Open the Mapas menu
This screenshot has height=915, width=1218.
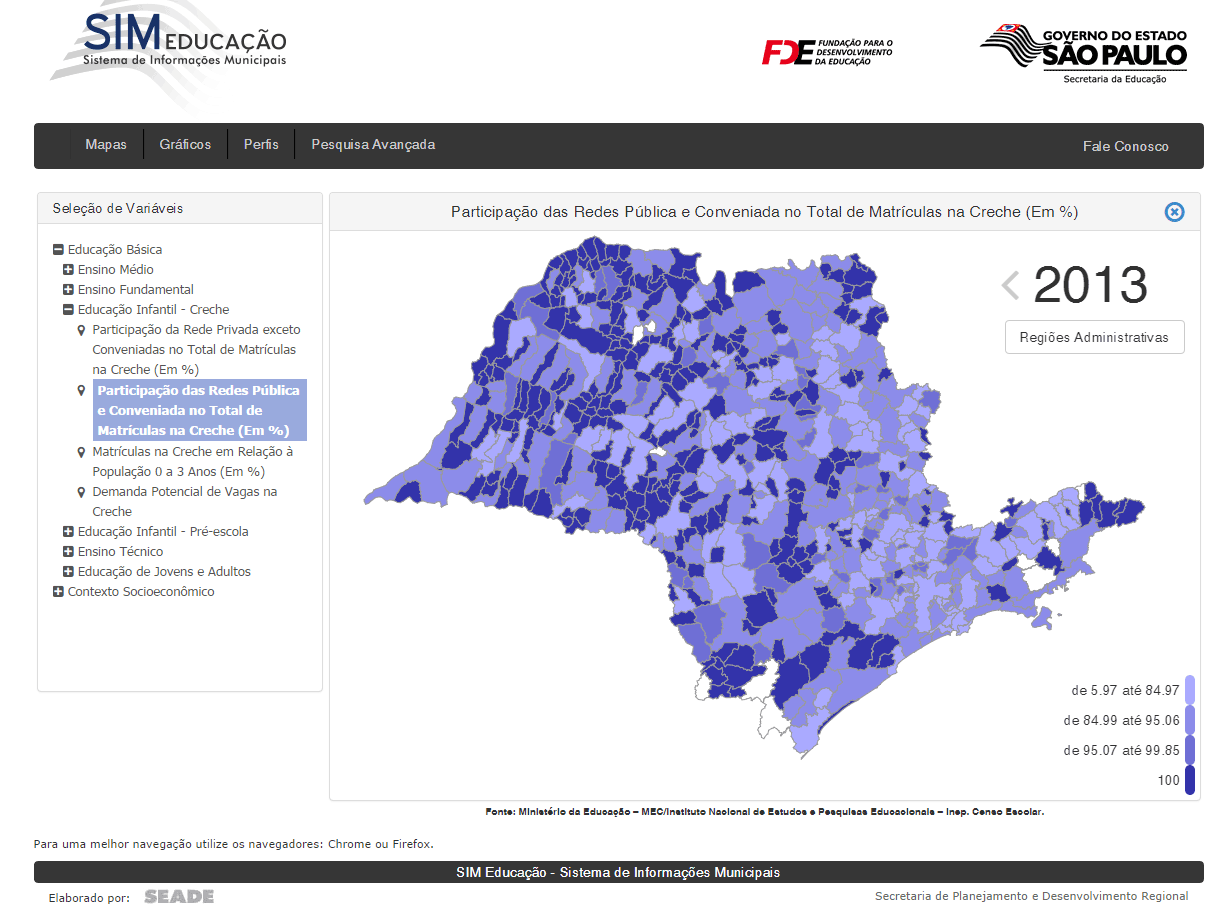[106, 145]
